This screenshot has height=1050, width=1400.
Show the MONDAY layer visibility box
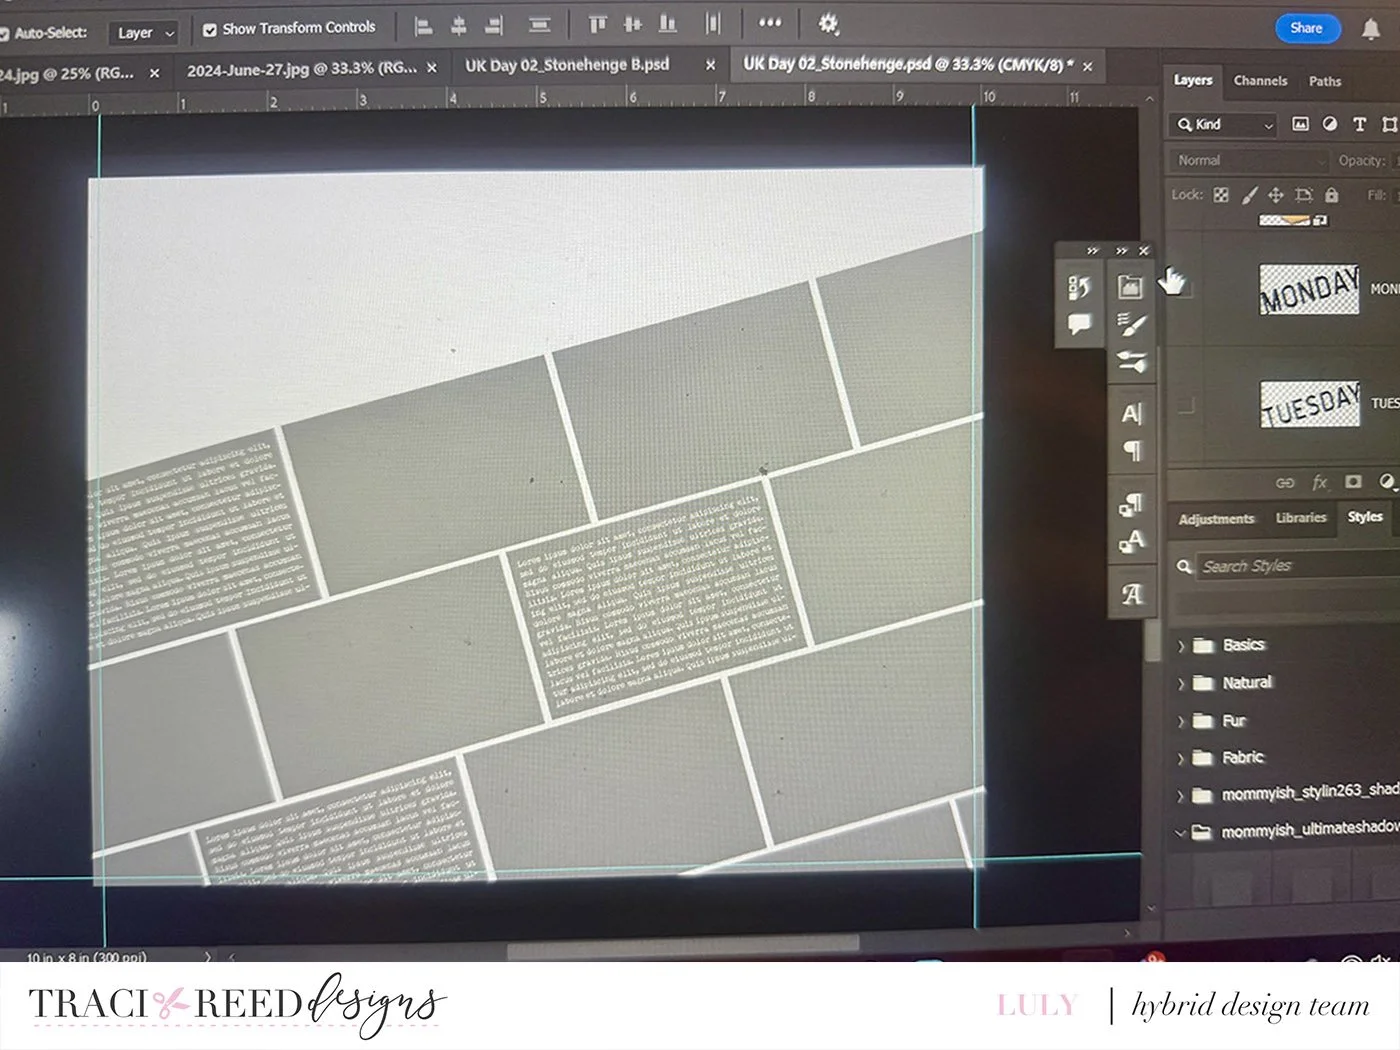coord(1186,289)
